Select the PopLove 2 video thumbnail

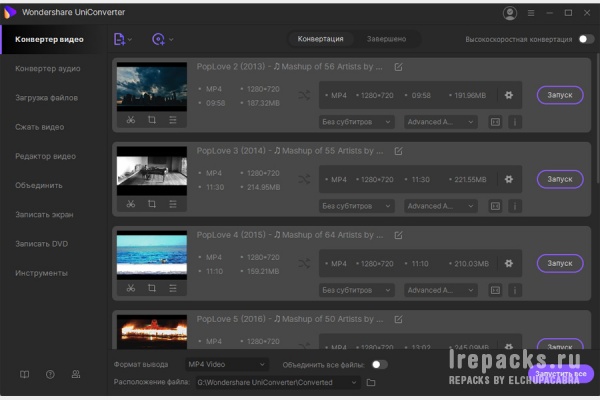(152, 87)
